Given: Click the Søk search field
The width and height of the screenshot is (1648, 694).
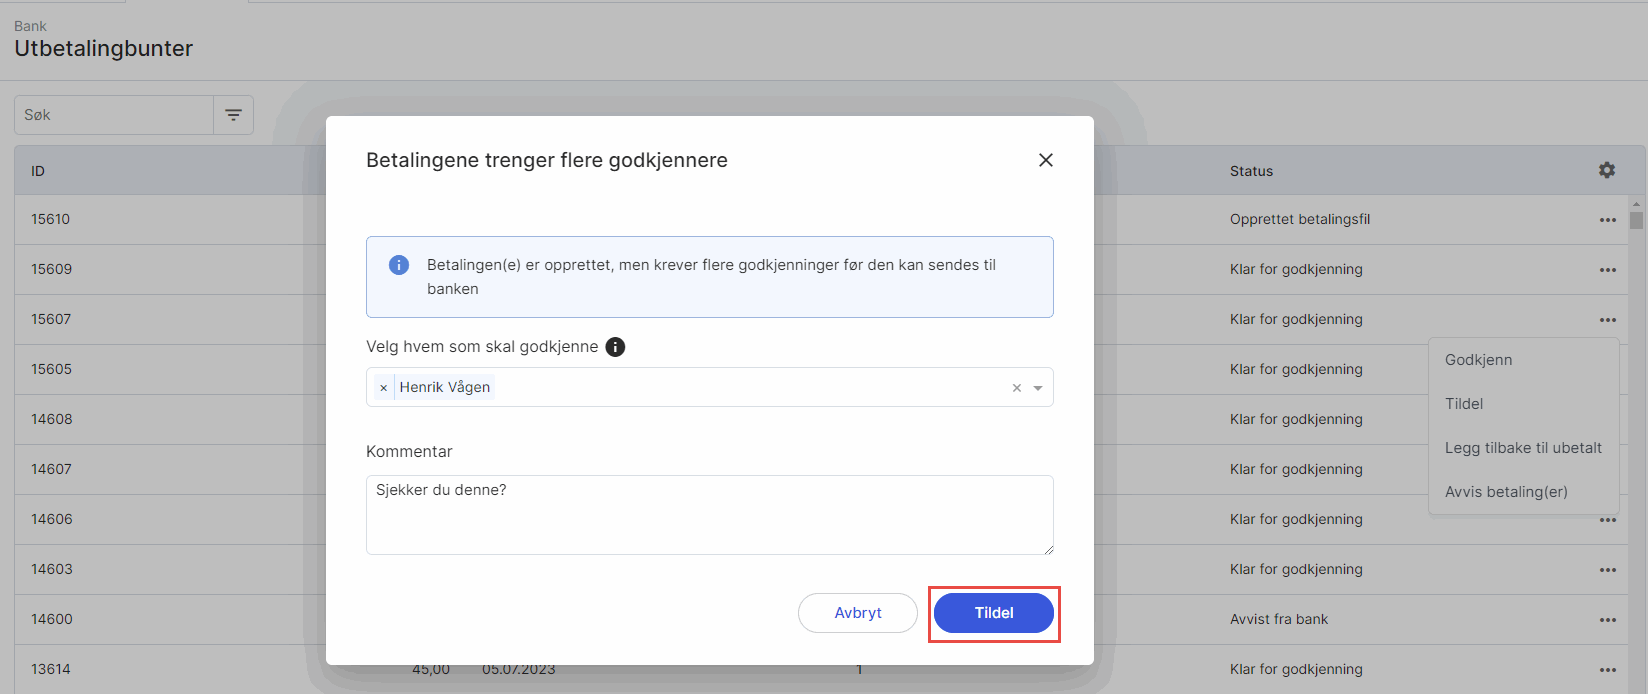Looking at the screenshot, I should (x=114, y=115).
